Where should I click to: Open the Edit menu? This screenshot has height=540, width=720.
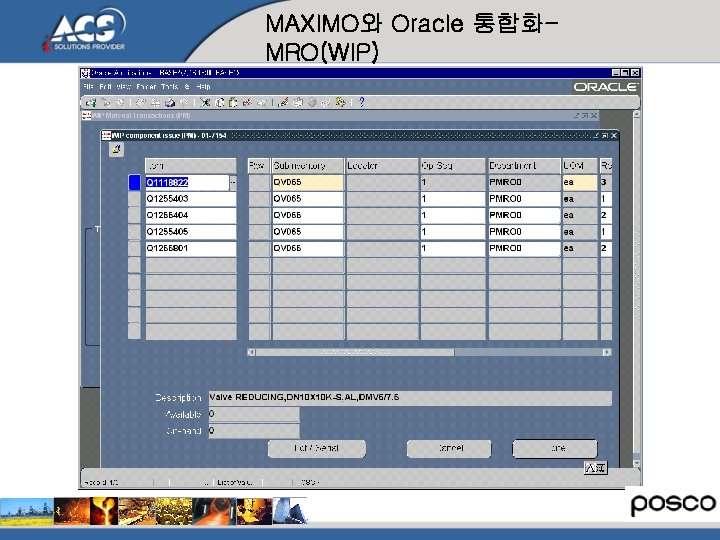click(x=105, y=86)
